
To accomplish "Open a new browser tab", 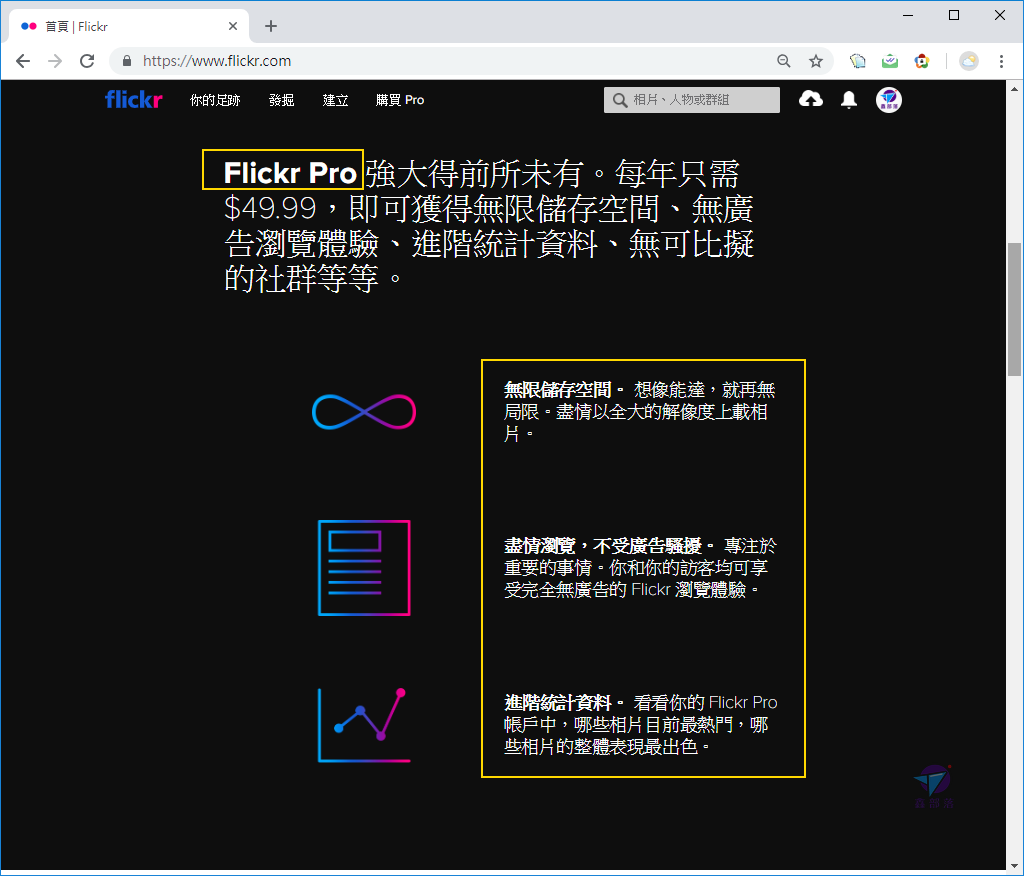I will (271, 26).
